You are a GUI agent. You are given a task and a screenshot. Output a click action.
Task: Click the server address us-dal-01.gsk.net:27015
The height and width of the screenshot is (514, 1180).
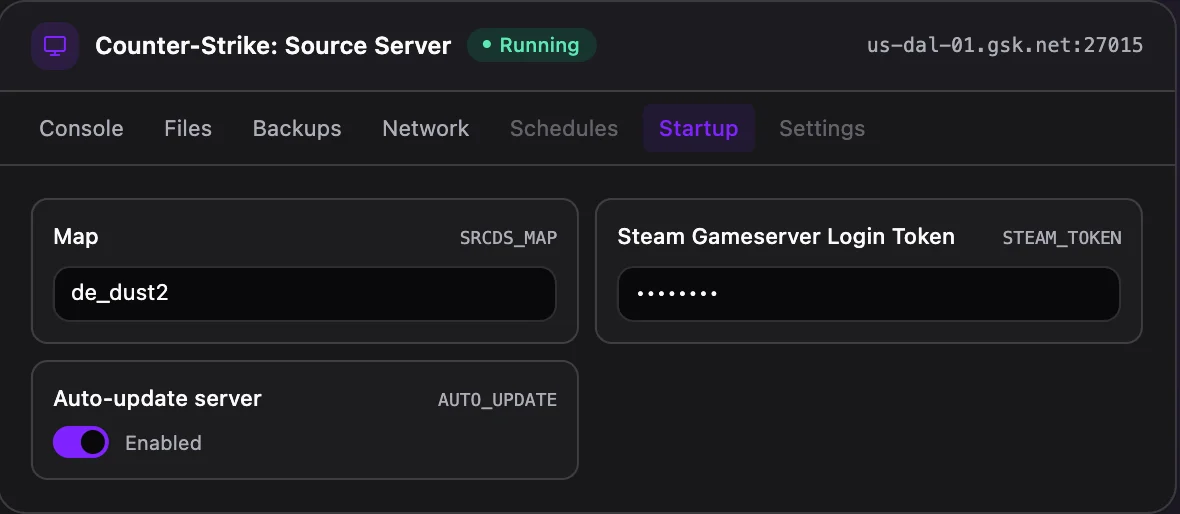pyautogui.click(x=1005, y=45)
